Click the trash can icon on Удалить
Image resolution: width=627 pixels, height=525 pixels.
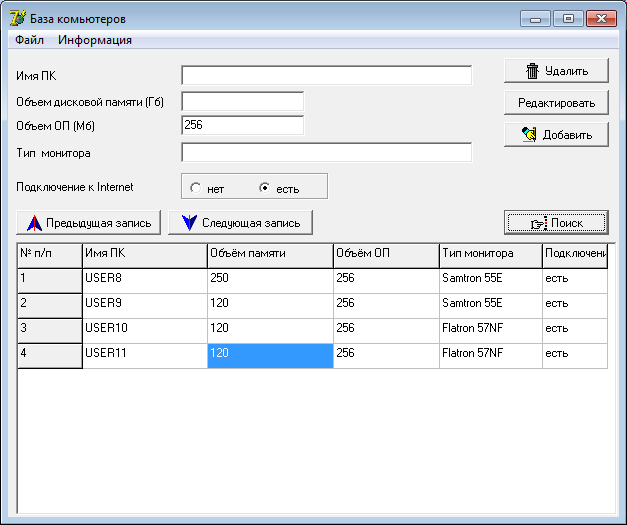(x=533, y=70)
